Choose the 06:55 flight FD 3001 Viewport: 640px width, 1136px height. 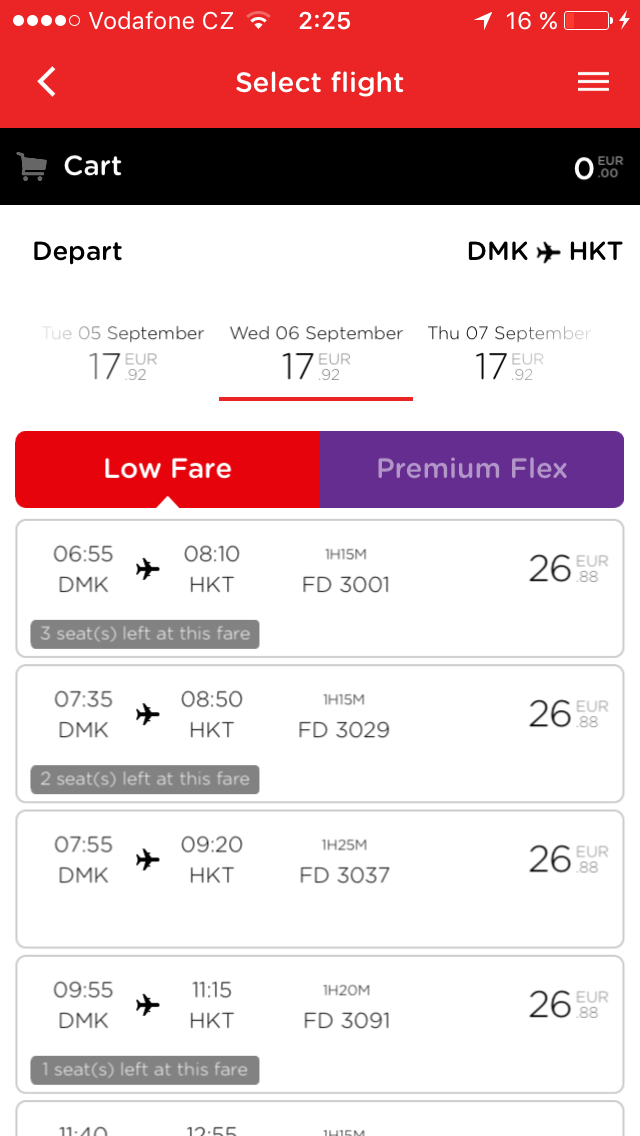[320, 572]
